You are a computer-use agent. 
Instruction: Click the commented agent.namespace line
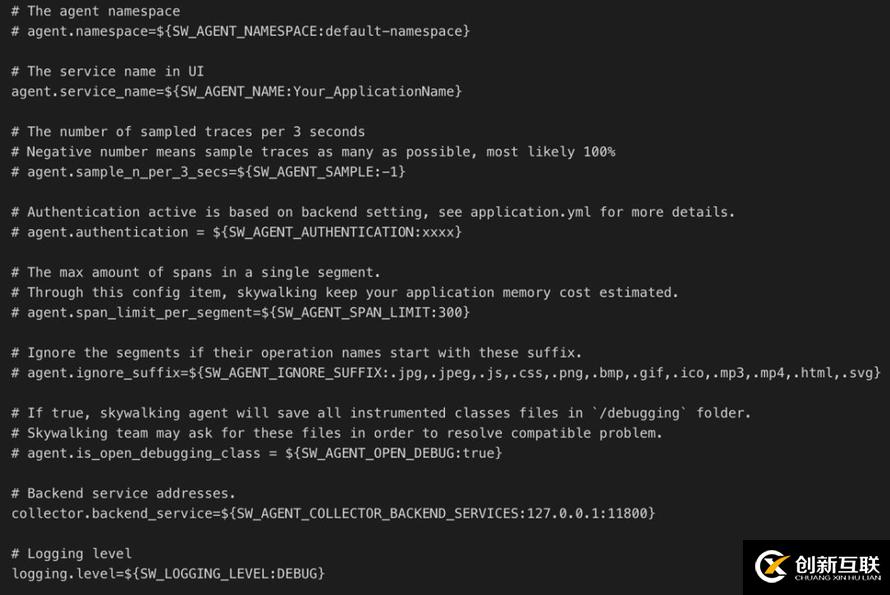[x=240, y=31]
